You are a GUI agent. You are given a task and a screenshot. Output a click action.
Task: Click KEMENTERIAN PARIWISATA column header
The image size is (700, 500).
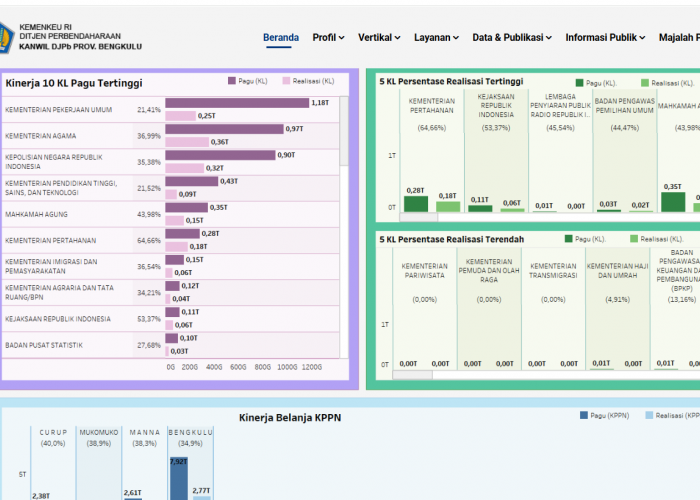(425, 271)
